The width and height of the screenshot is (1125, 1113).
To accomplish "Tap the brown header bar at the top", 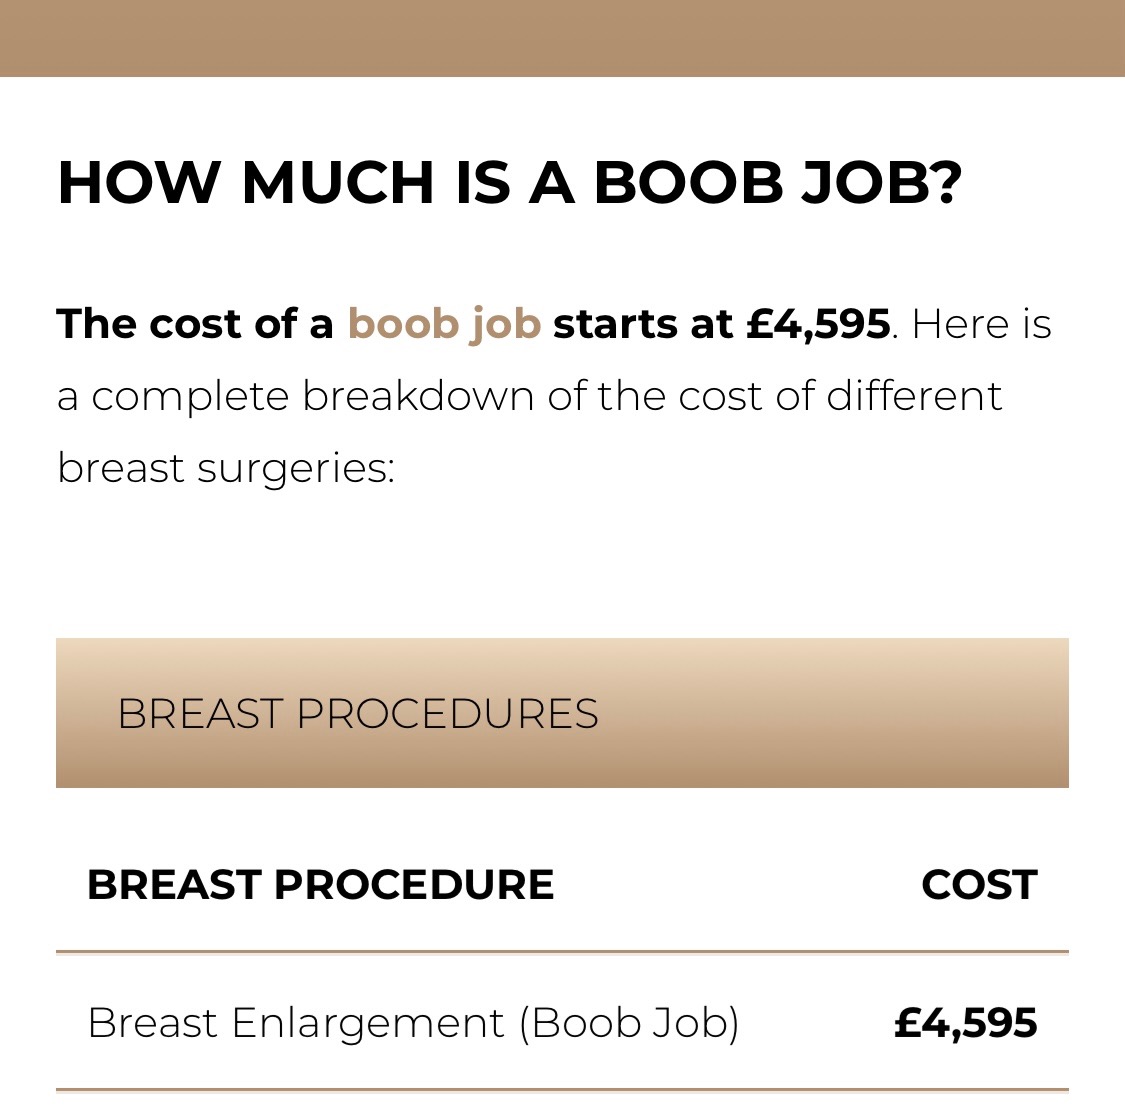I will pos(562,38).
